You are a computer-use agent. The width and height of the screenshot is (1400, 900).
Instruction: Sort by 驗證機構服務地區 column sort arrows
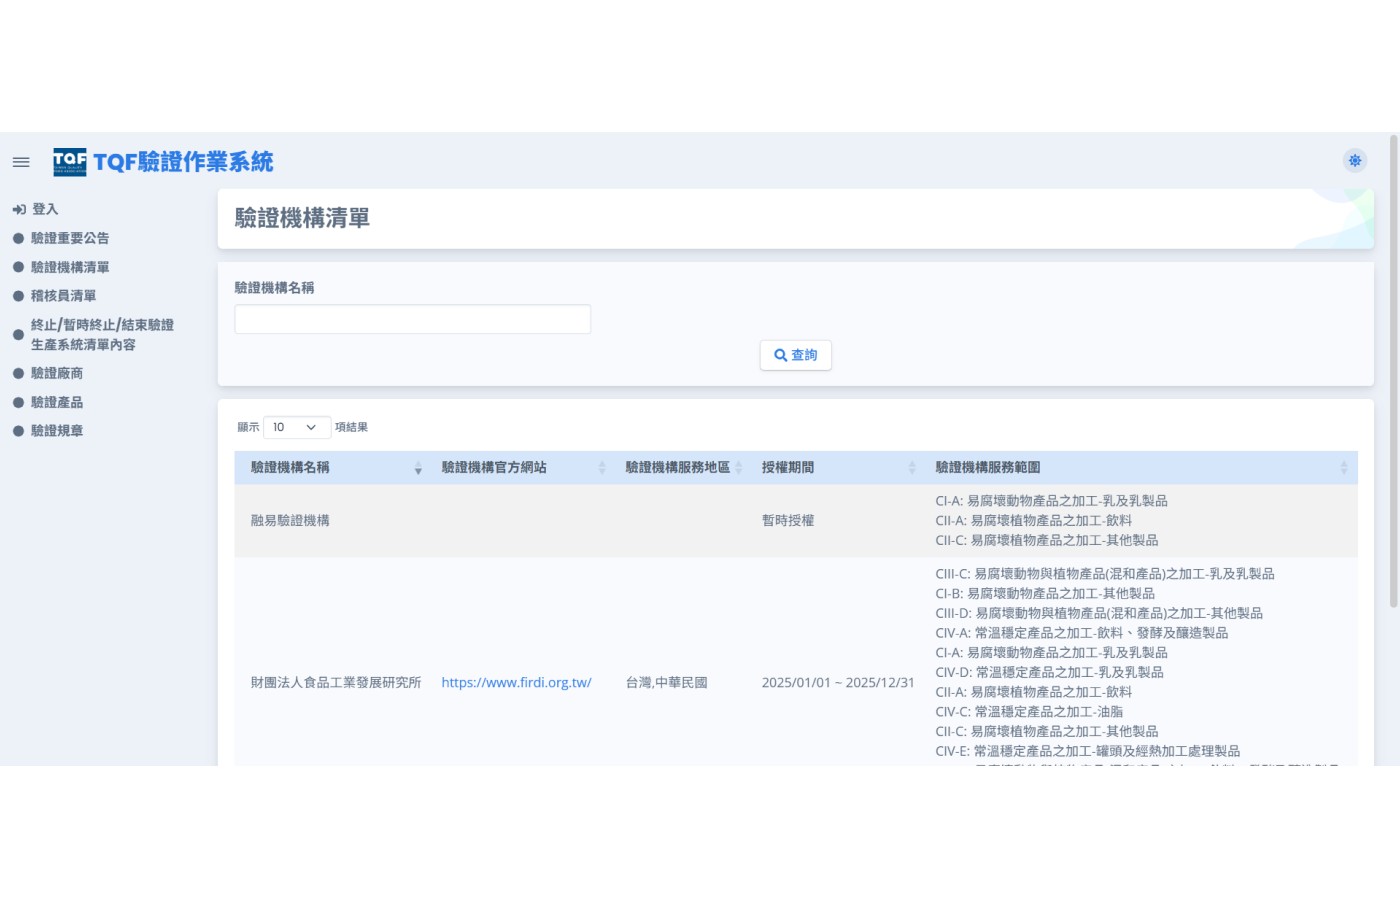coord(739,468)
